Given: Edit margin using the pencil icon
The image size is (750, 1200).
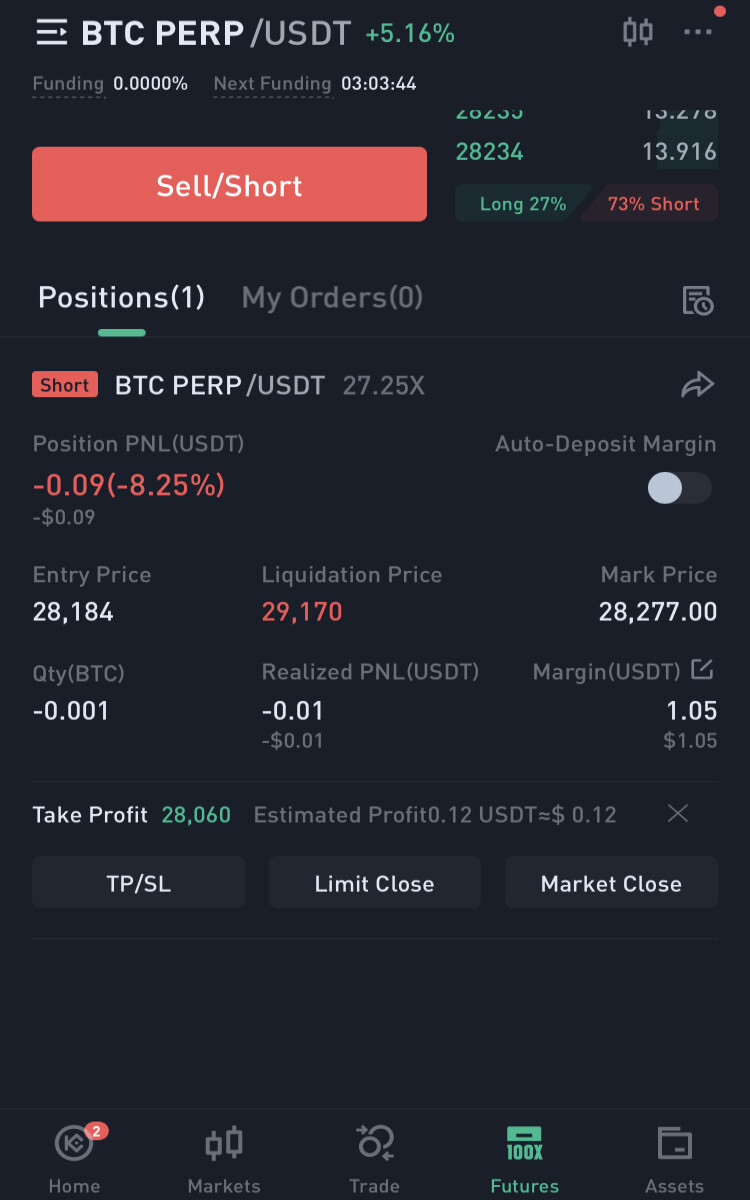Looking at the screenshot, I should coord(703,669).
